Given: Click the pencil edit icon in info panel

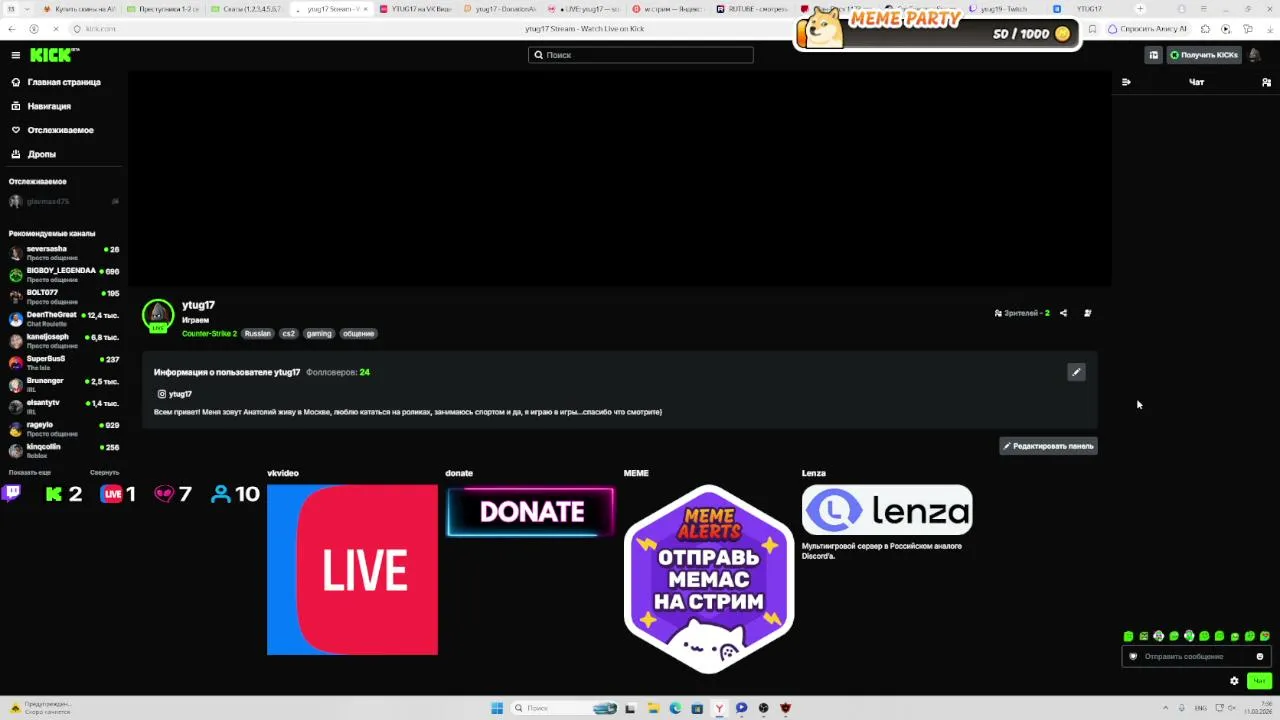Looking at the screenshot, I should pyautogui.click(x=1076, y=372).
